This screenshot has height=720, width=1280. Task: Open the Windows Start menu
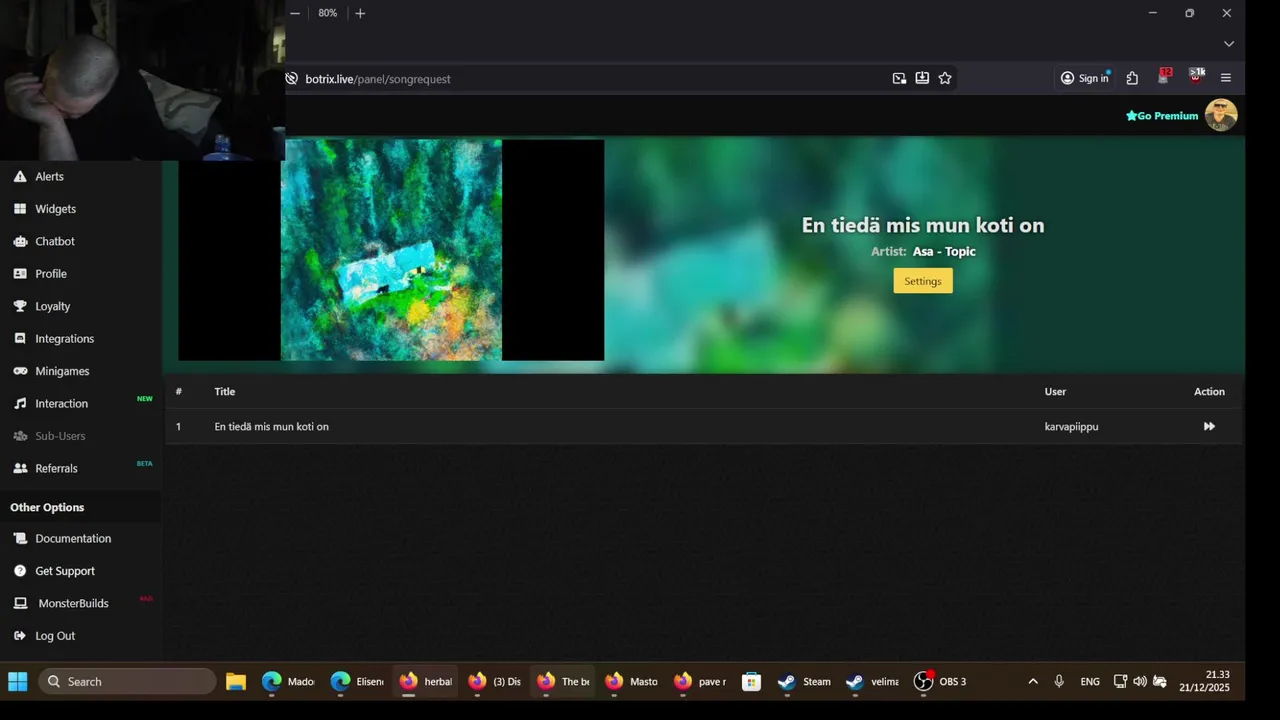(18, 682)
